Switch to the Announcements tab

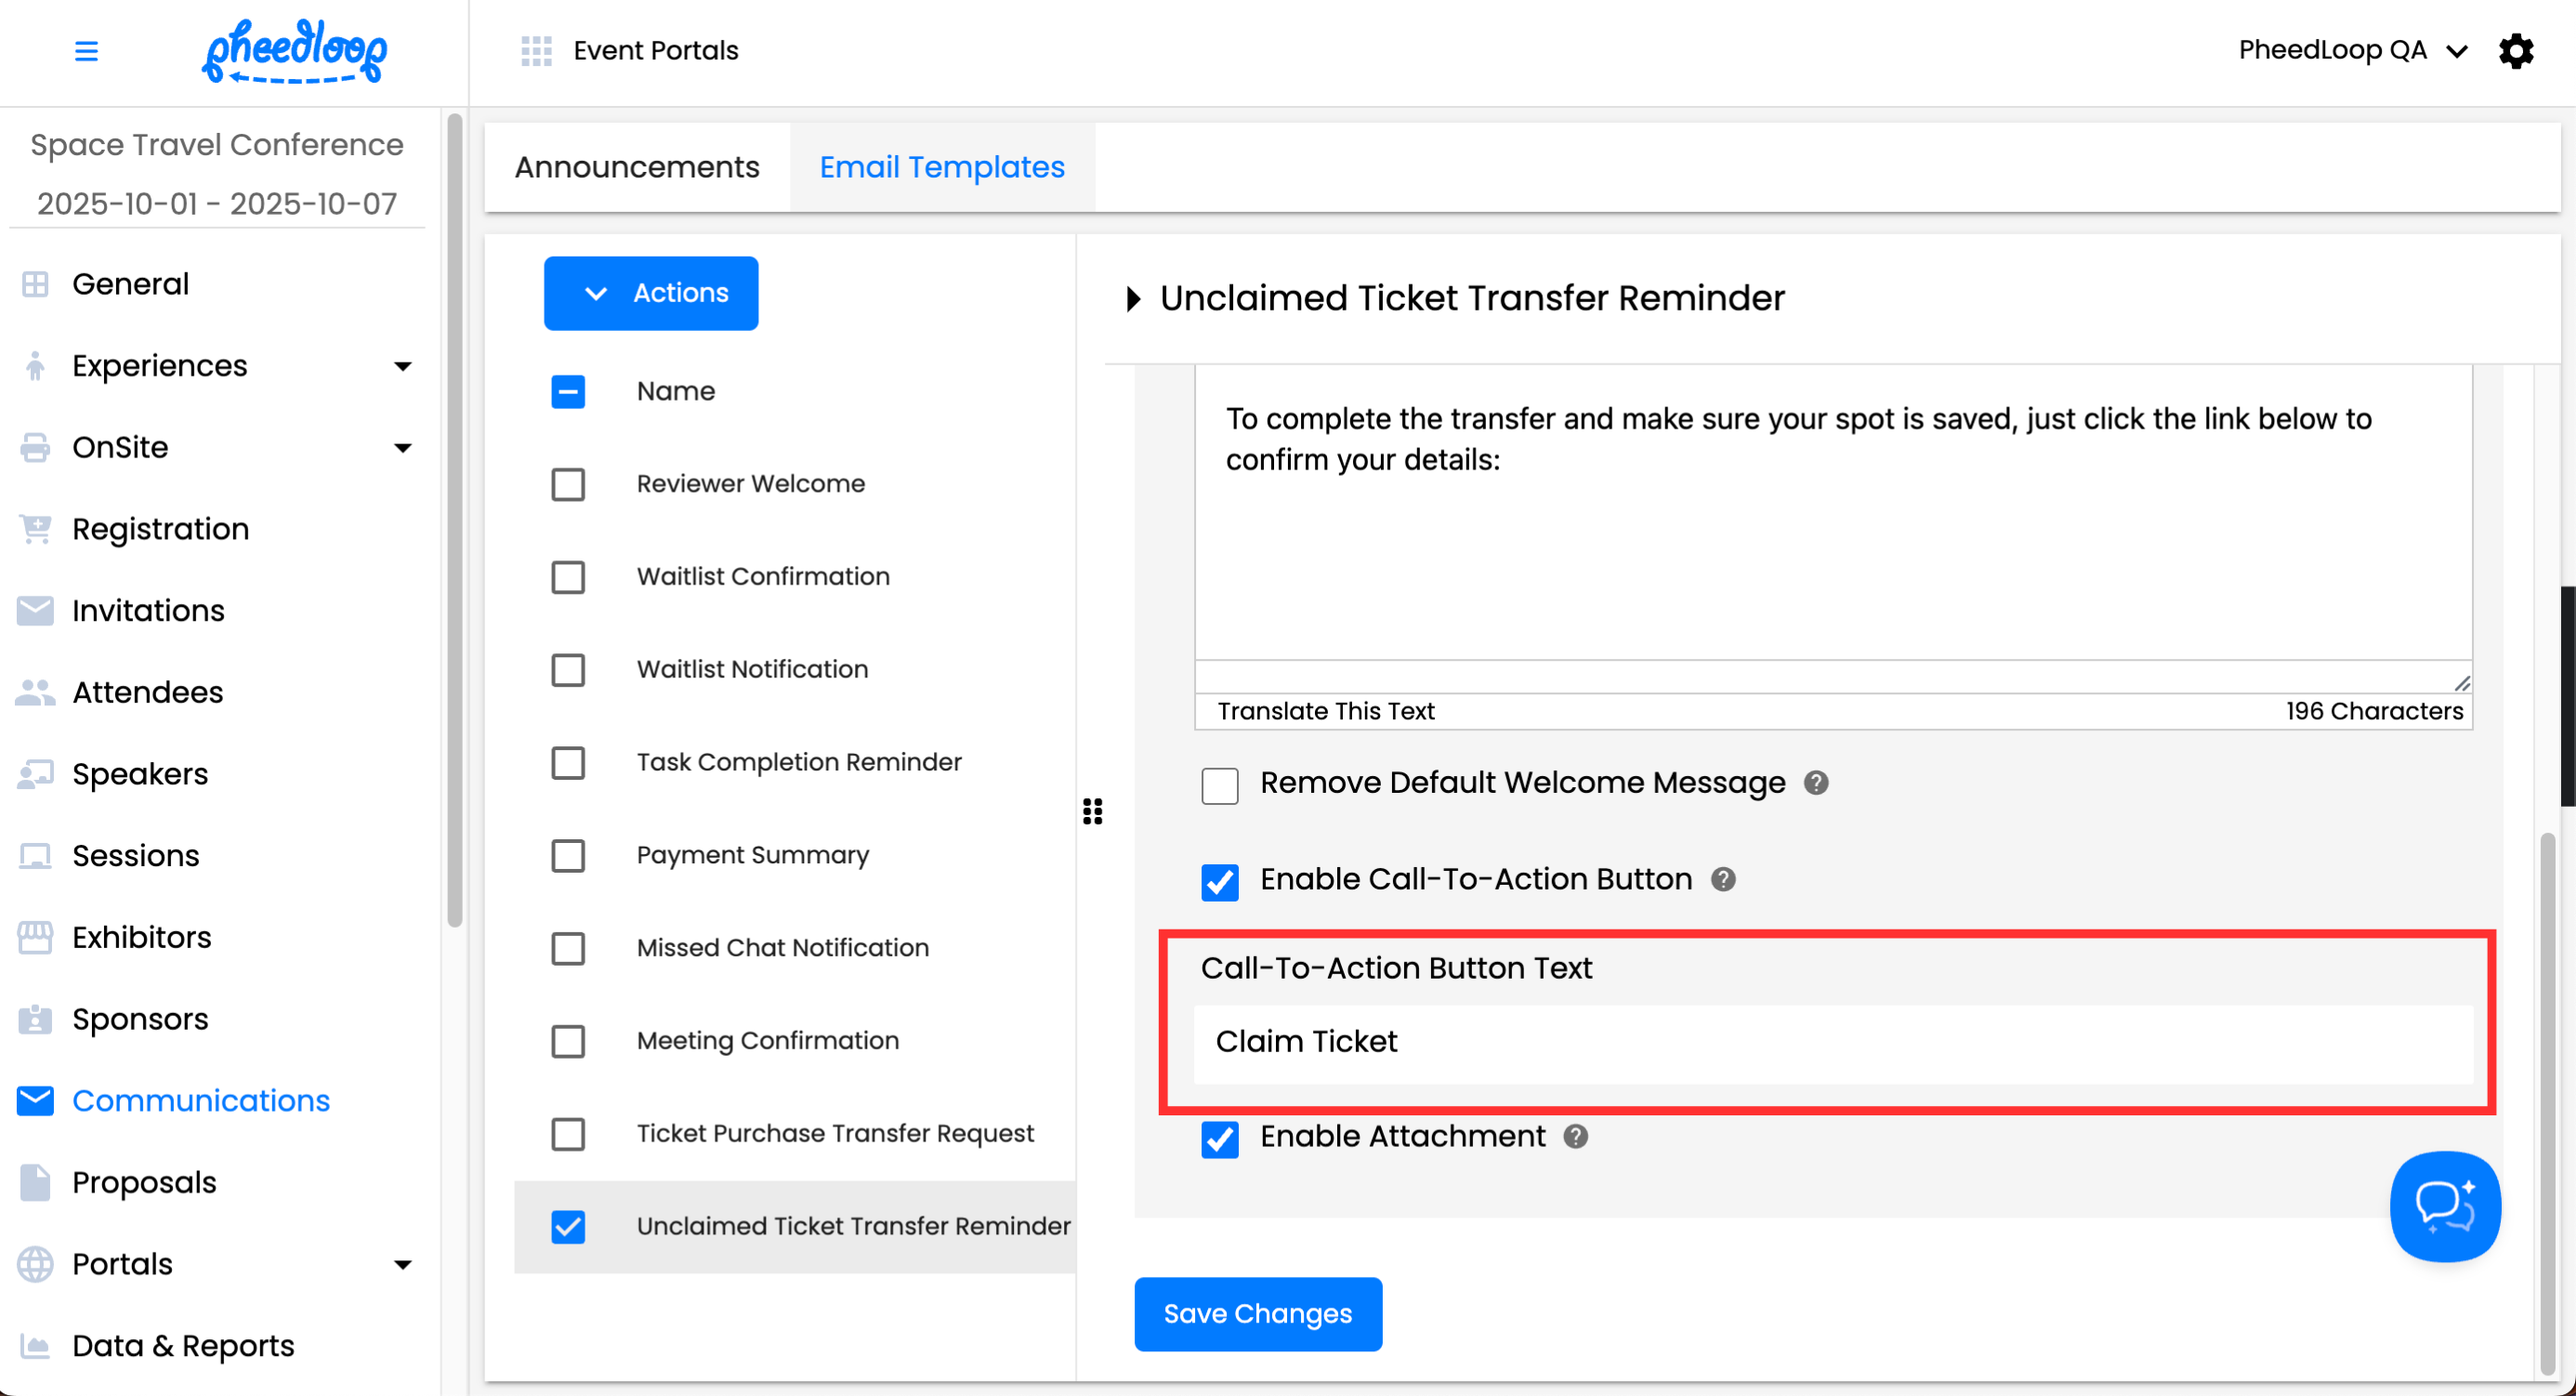point(636,167)
